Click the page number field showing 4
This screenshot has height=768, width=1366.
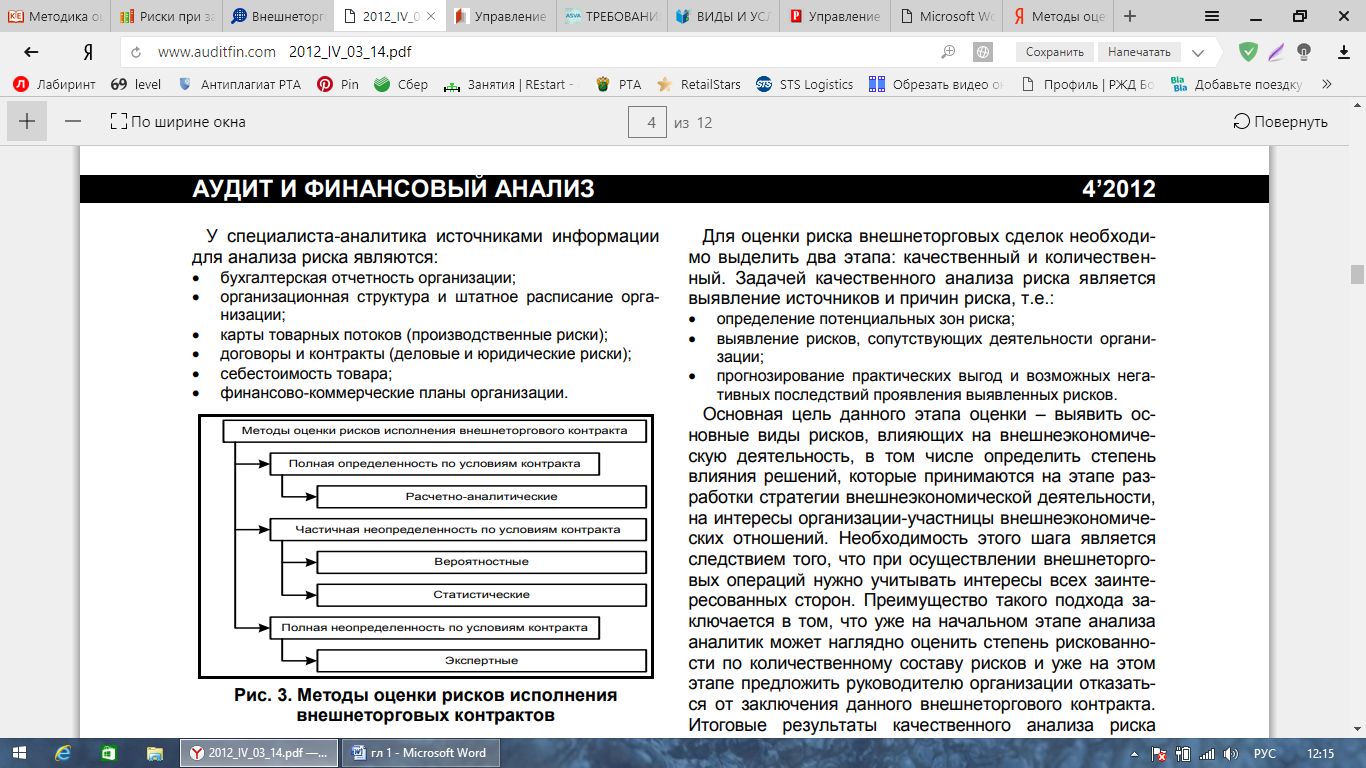pos(647,122)
